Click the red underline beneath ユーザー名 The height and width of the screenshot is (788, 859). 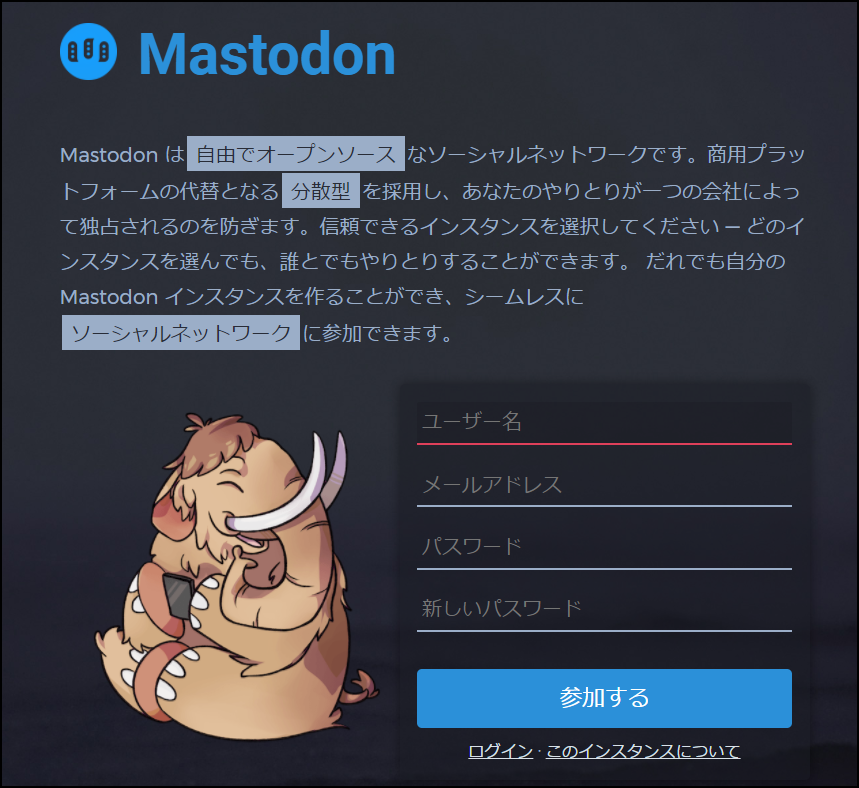click(x=604, y=443)
